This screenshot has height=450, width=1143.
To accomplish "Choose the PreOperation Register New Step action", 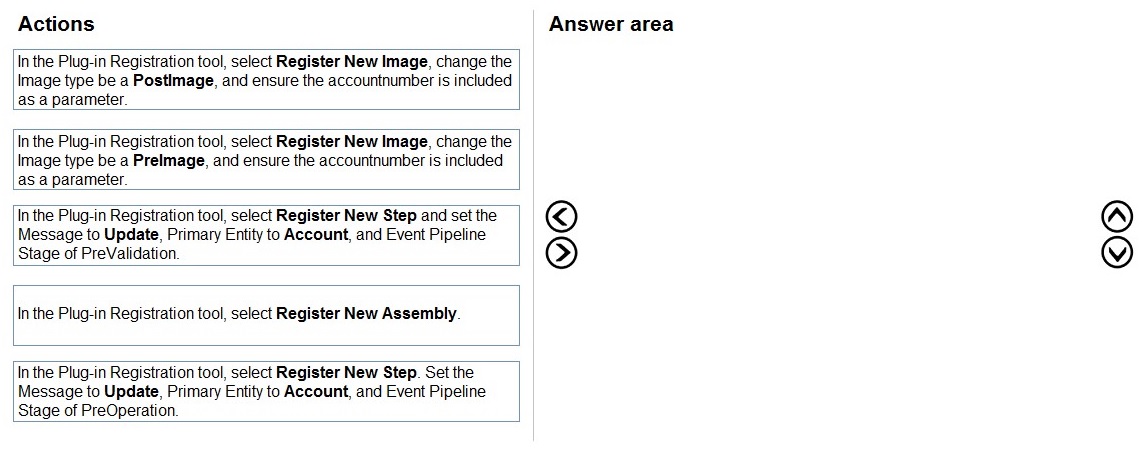I will coord(267,391).
